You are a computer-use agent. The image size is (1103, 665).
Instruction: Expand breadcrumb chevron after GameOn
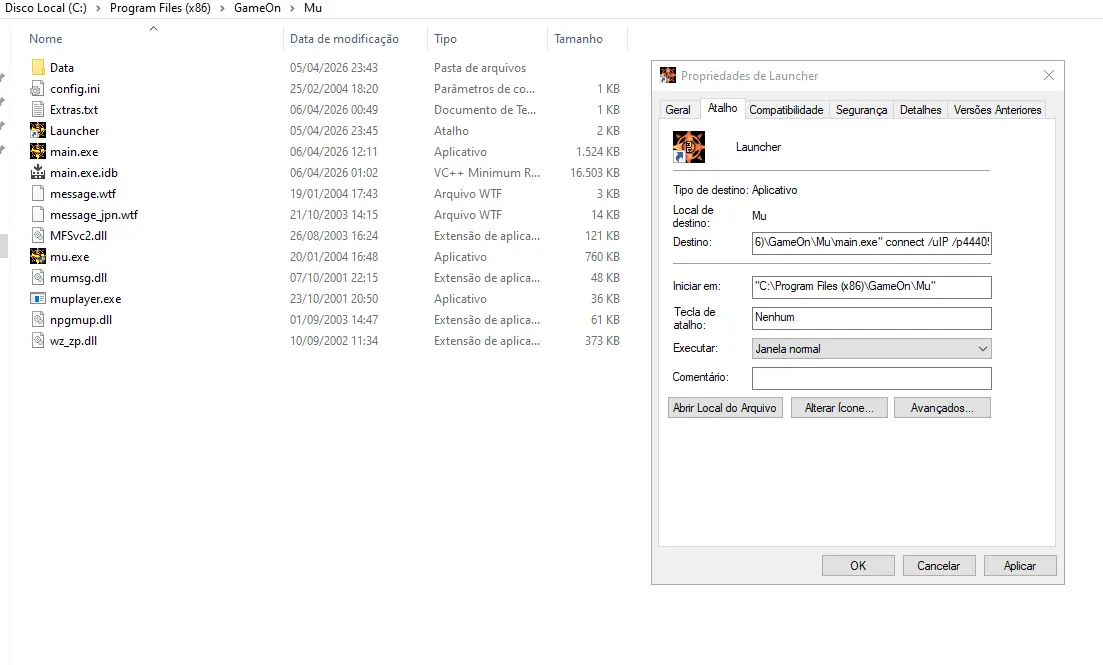tap(292, 8)
